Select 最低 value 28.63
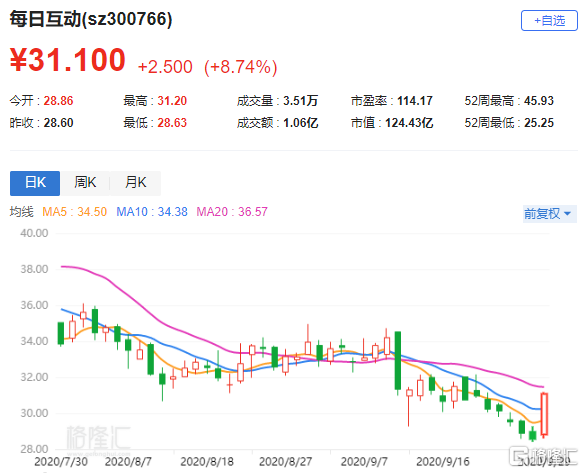 (172, 123)
